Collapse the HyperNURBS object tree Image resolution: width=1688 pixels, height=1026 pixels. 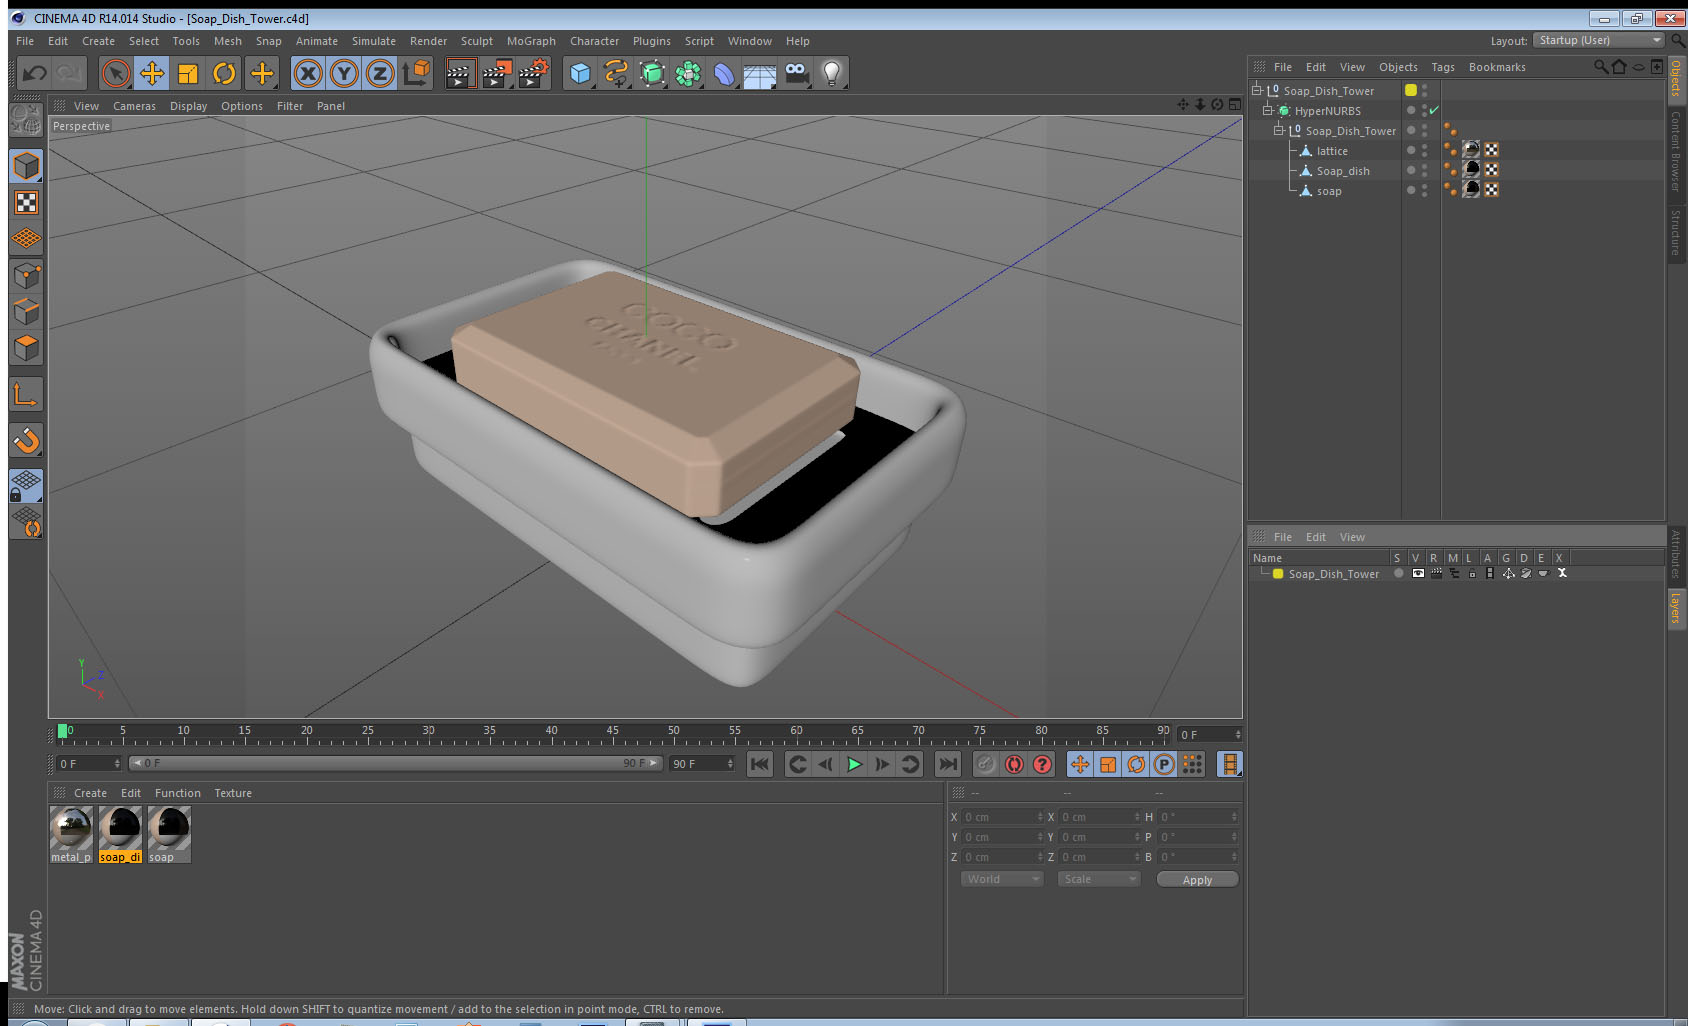coord(1267,110)
